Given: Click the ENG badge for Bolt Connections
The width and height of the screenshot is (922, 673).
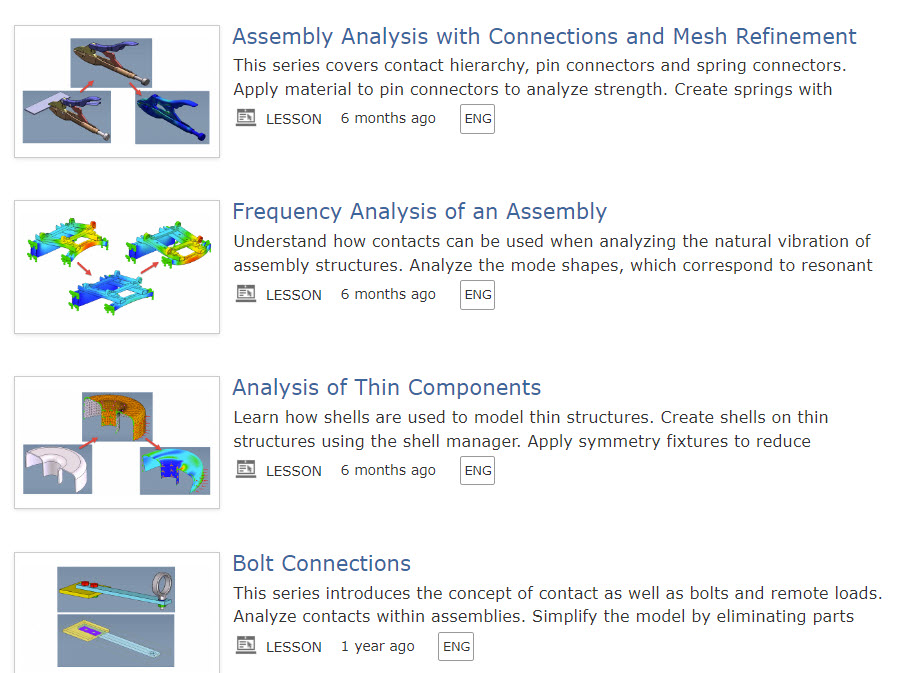Looking at the screenshot, I should point(455,646).
